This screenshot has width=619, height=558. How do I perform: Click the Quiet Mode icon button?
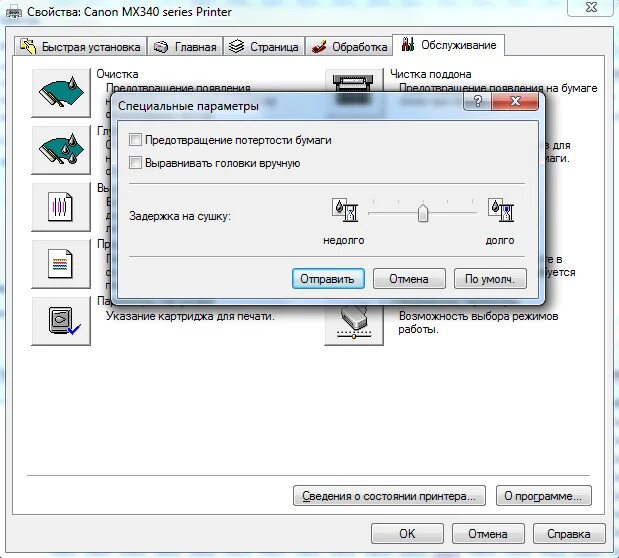coord(354,325)
